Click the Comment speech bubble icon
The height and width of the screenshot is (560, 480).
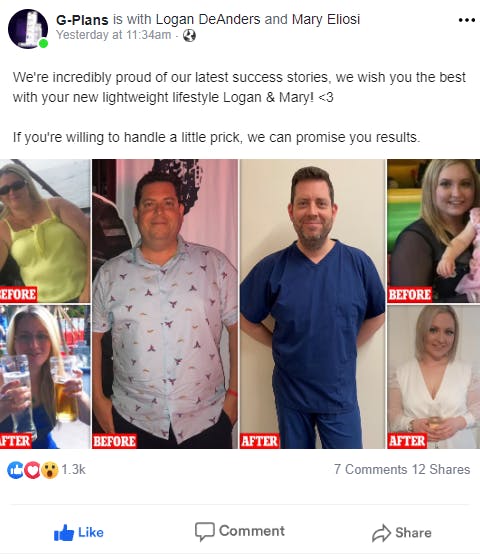[x=205, y=531]
